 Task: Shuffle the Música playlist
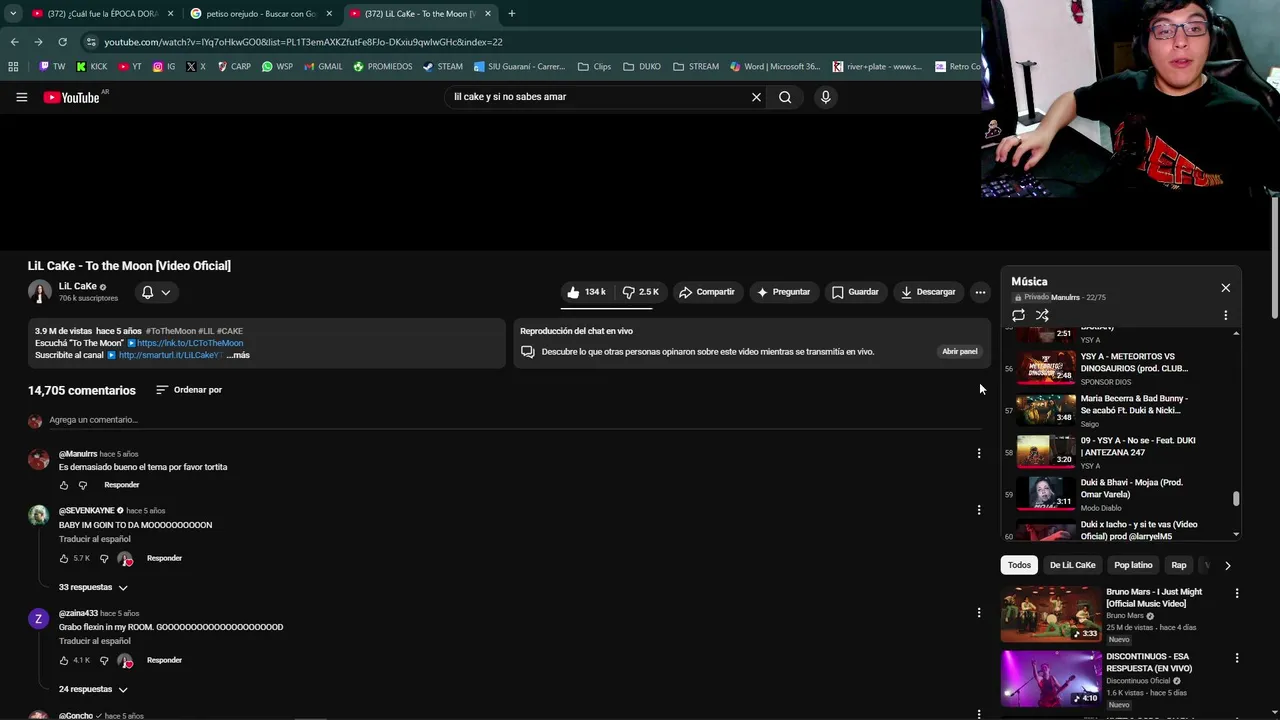(1042, 315)
